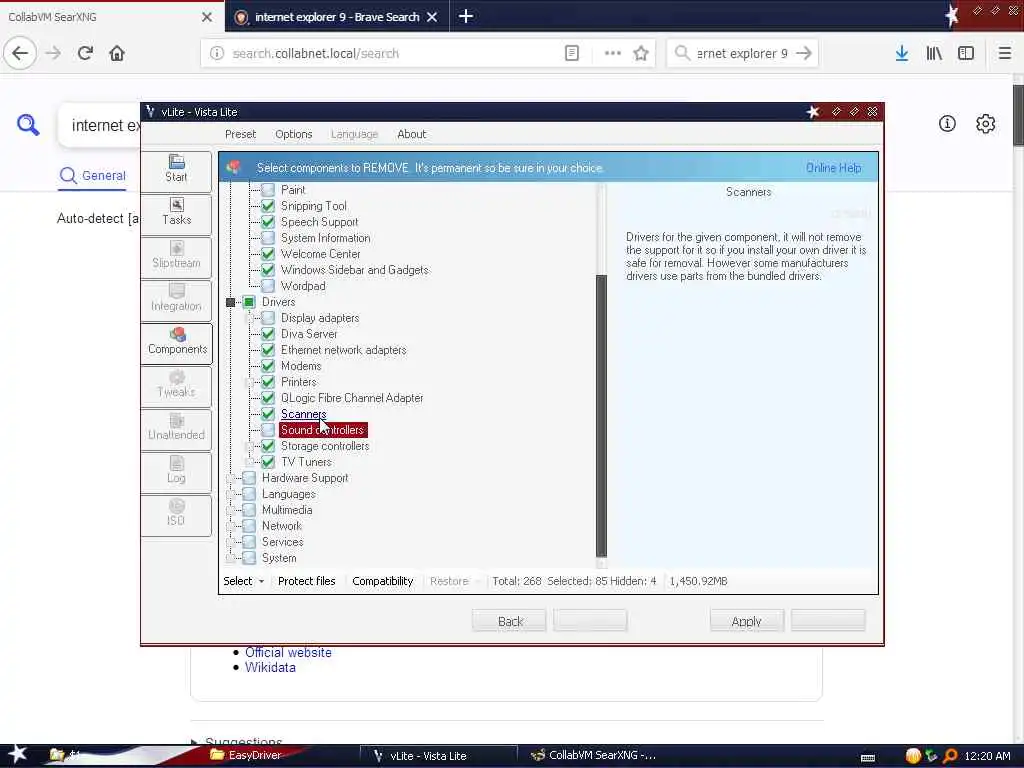Open the Wikidata link on the page
This screenshot has height=768, width=1024.
[270, 667]
